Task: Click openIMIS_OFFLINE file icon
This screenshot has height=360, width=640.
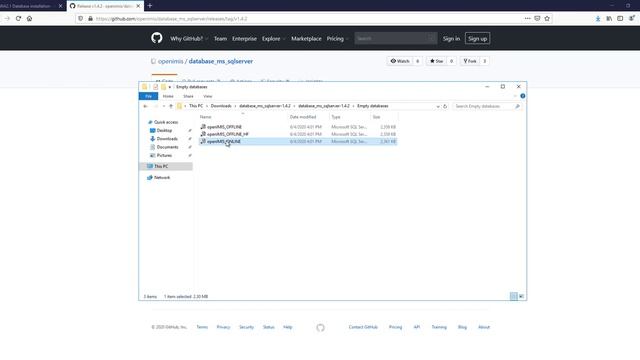Action: [203, 127]
